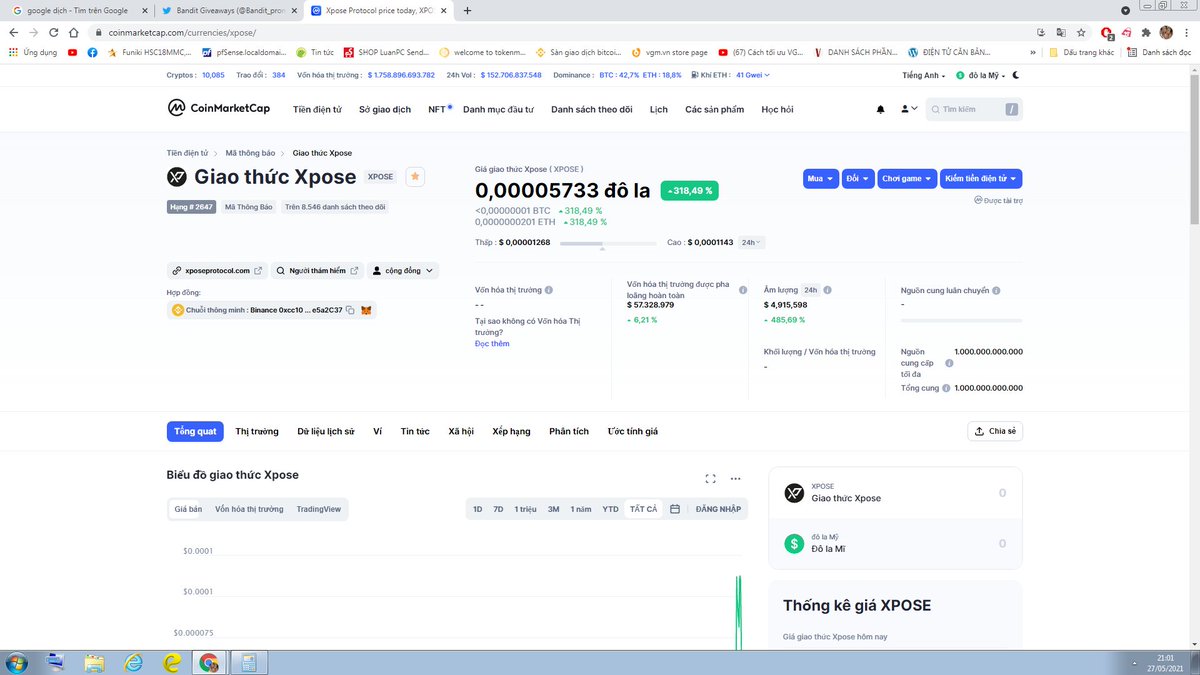Switch chart to TradingView
This screenshot has width=1200, height=675.
point(318,509)
